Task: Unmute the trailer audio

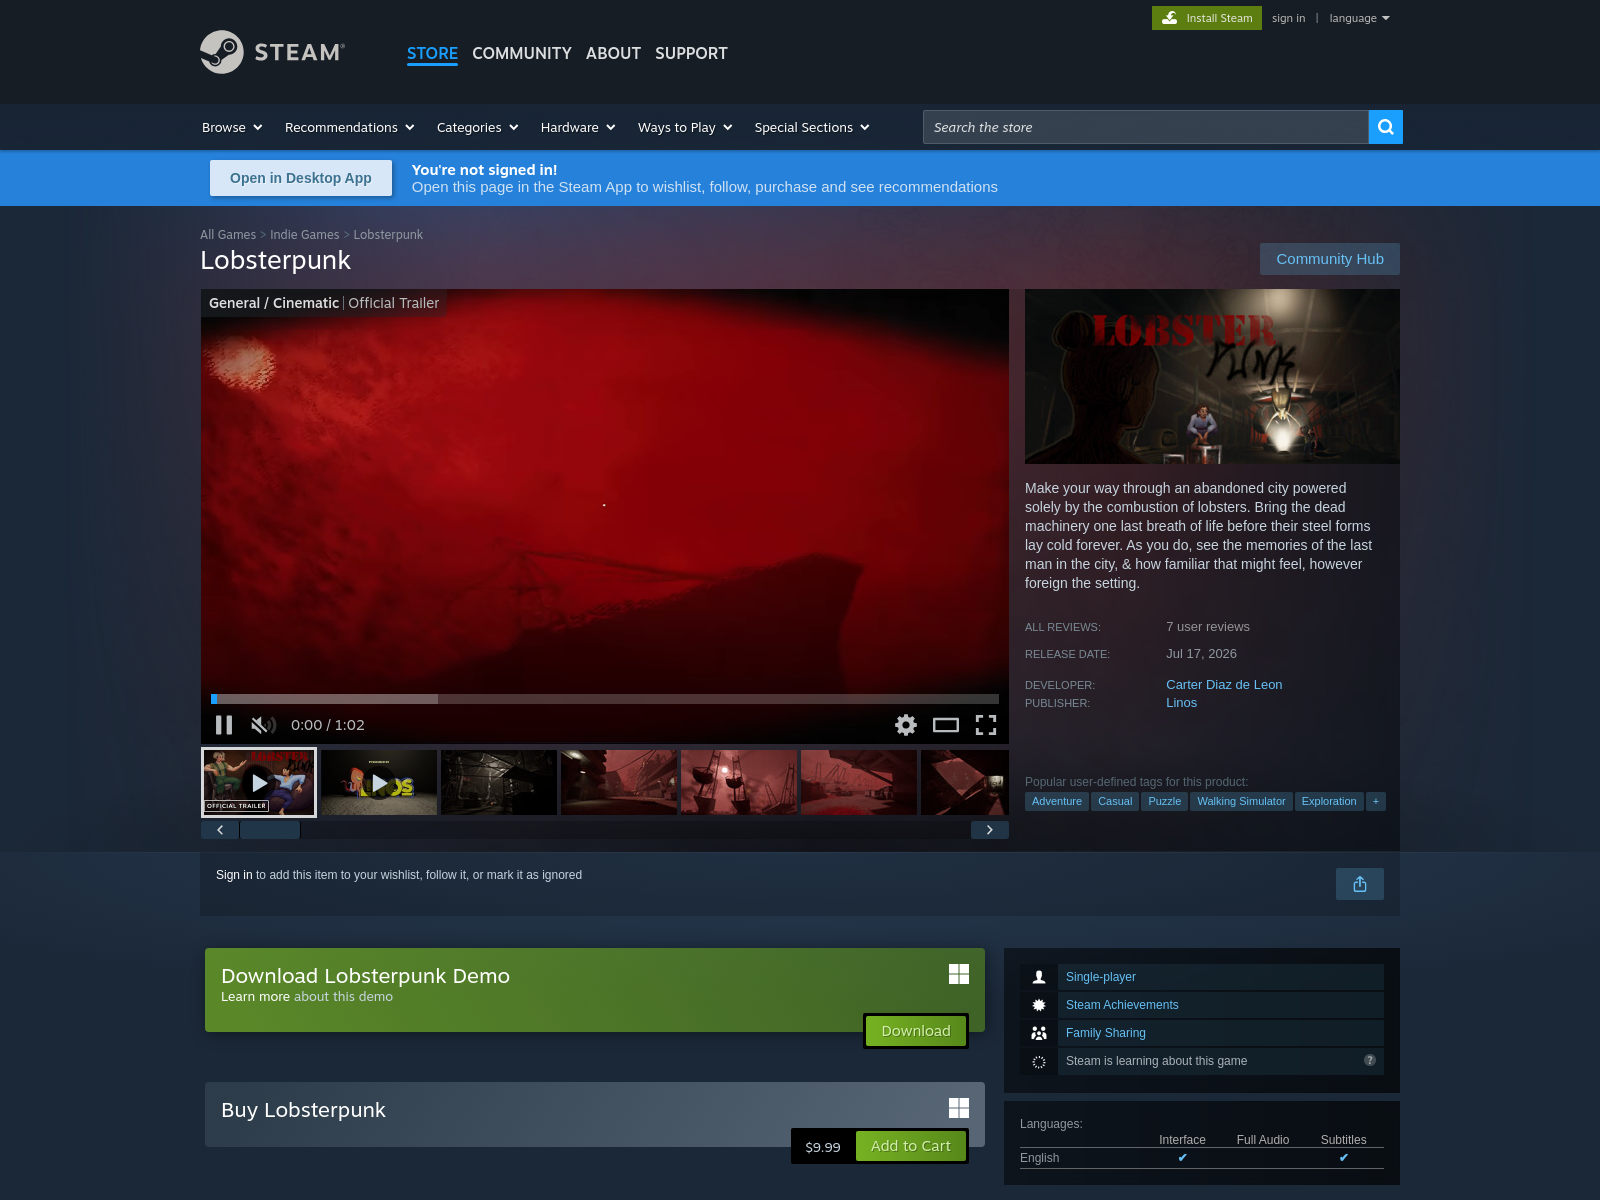Action: [x=263, y=725]
